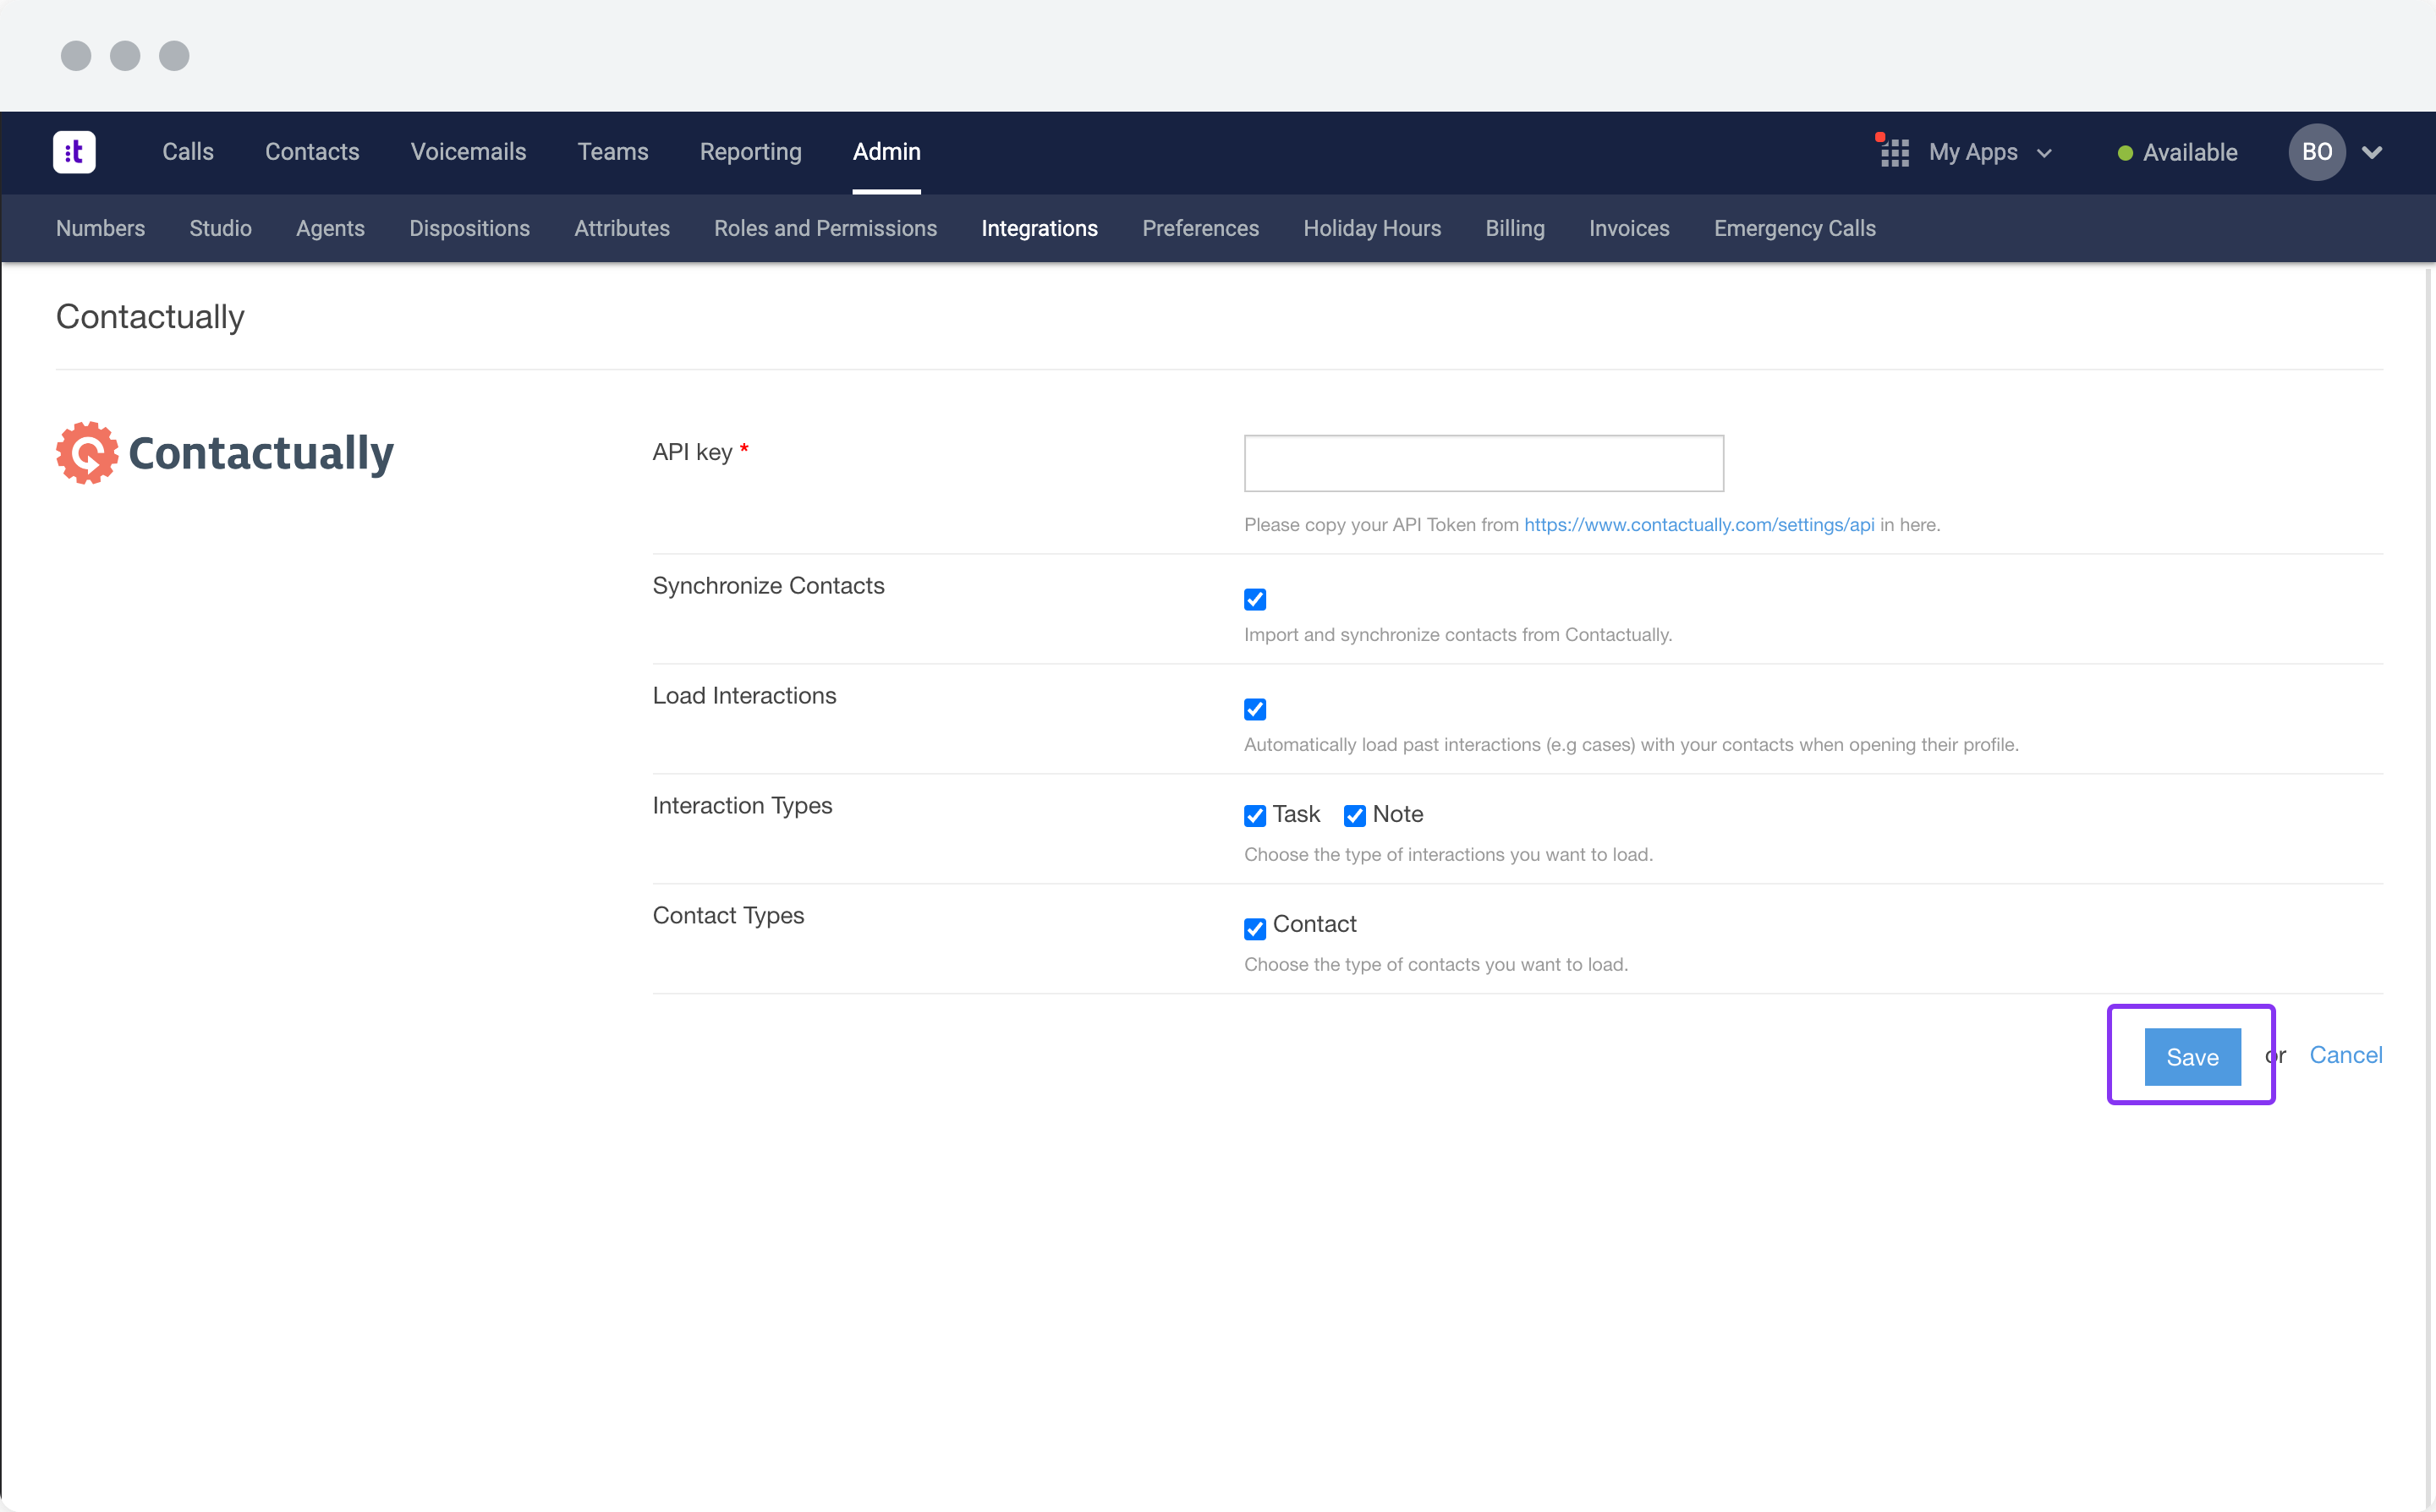Open Roles and Permissions section
This screenshot has width=2436, height=1512.
[x=825, y=228]
